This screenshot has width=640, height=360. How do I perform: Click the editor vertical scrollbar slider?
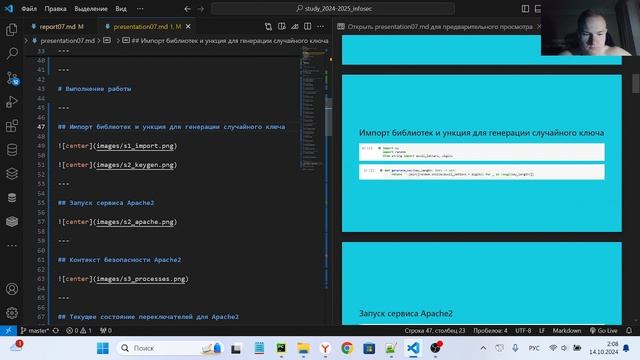[328, 116]
